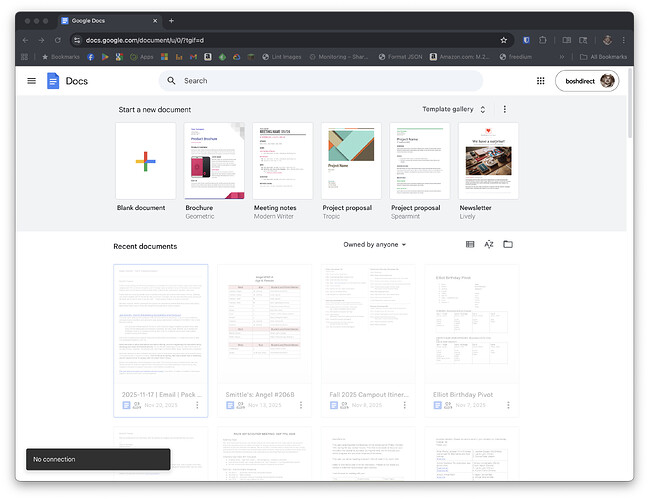This screenshot has width=649, height=499.
Task: Open the Bookmarks bookmark folder
Action: pos(61,57)
